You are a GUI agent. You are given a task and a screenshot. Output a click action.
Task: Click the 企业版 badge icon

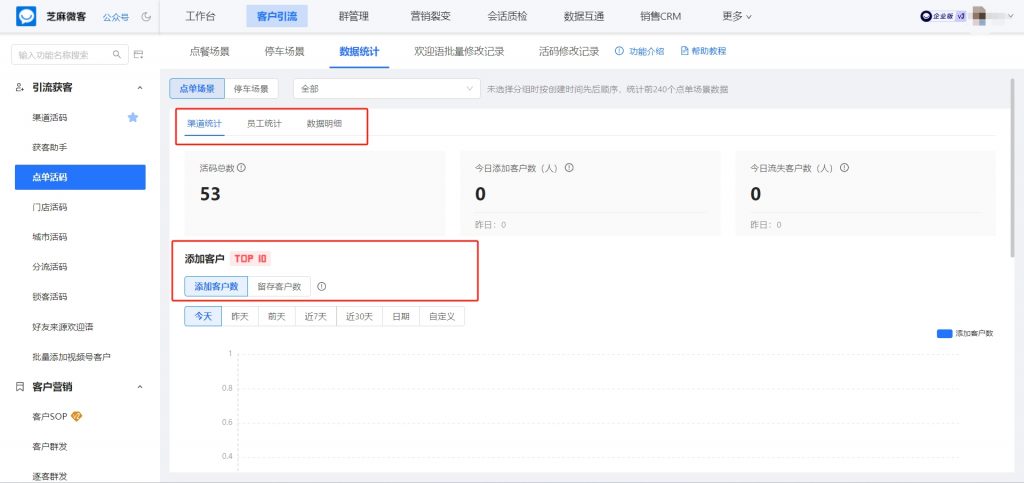(943, 16)
